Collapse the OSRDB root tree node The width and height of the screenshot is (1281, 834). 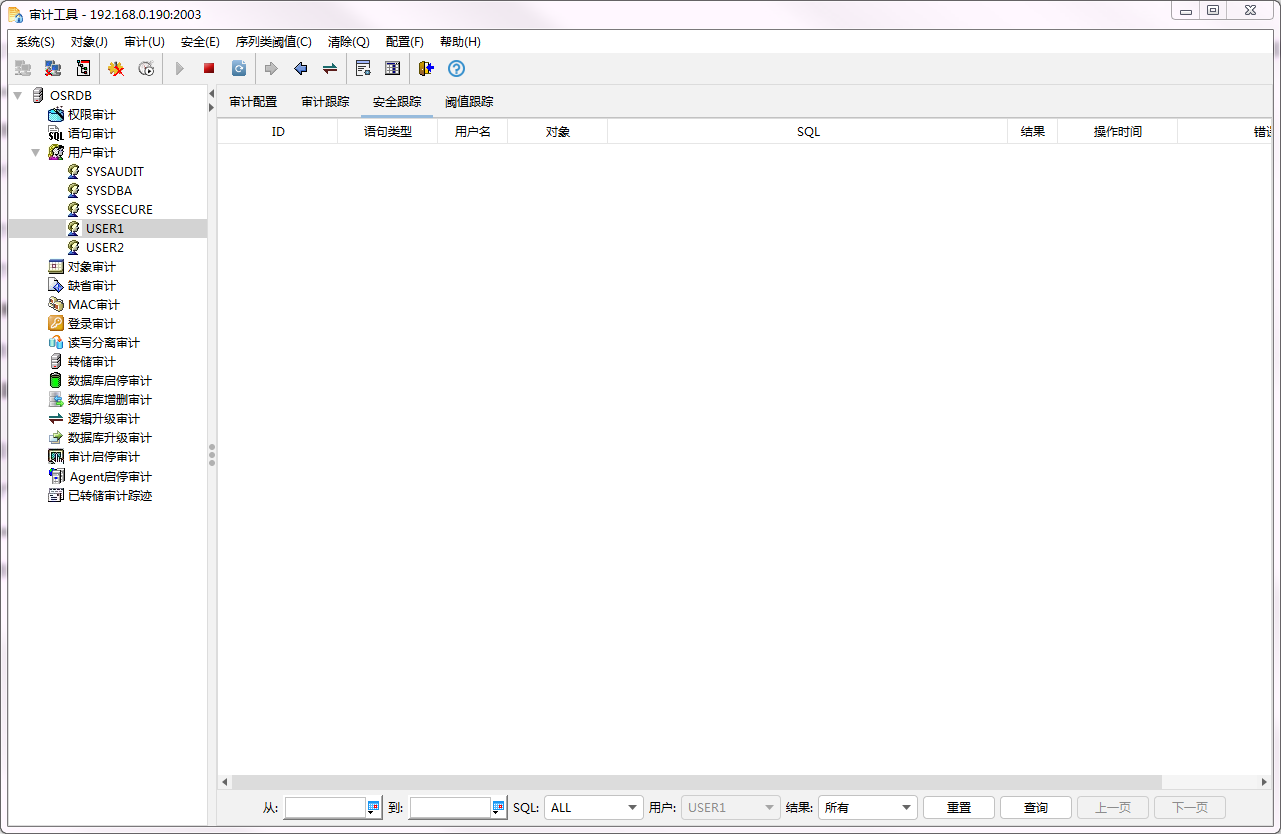(x=18, y=95)
